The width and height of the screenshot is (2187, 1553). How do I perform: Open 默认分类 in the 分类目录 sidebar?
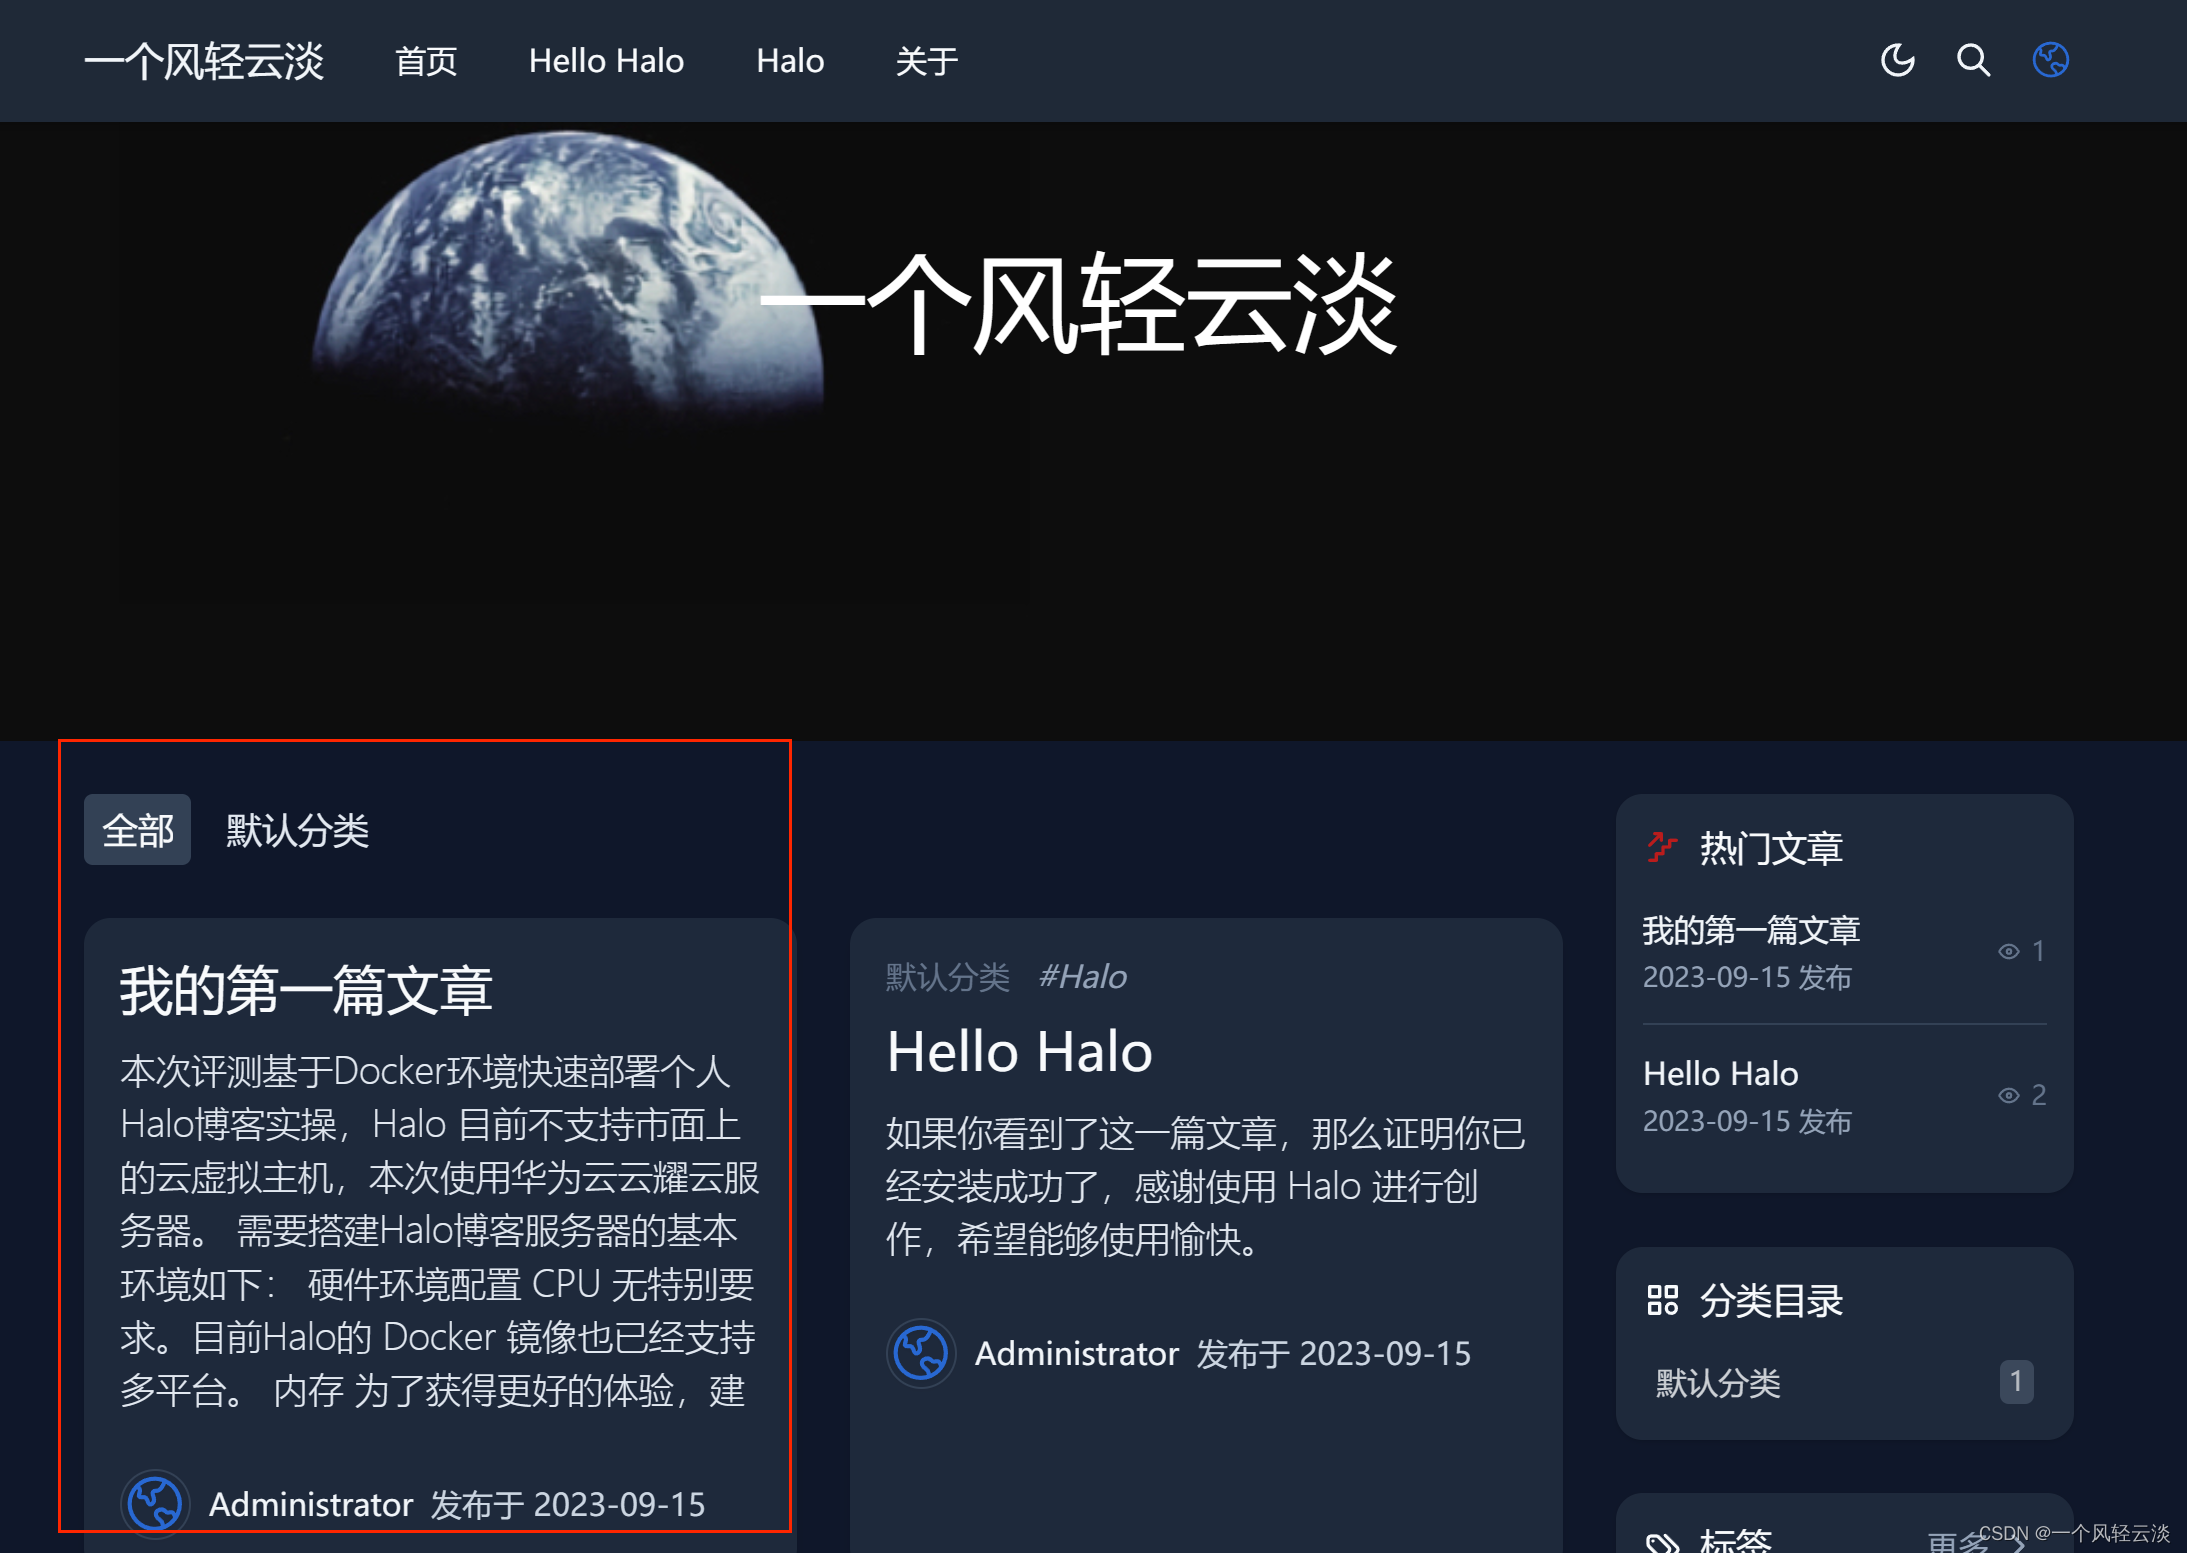(1718, 1383)
